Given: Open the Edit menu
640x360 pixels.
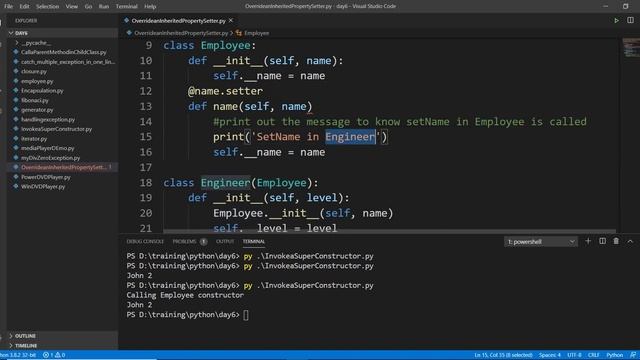Looking at the screenshot, I should tap(24, 7).
